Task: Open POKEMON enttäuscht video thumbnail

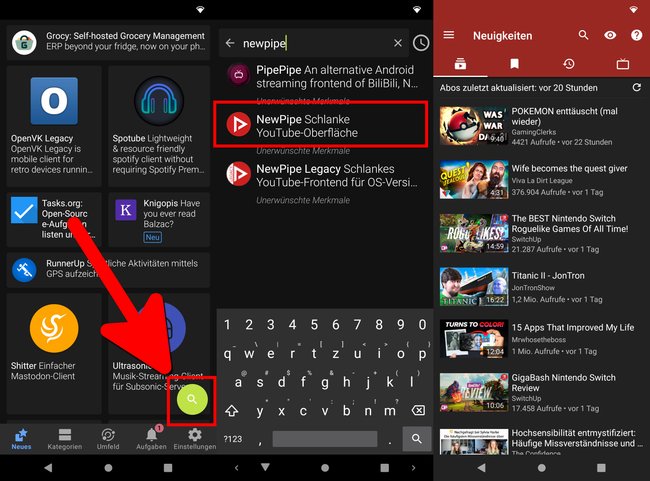Action: click(x=474, y=126)
